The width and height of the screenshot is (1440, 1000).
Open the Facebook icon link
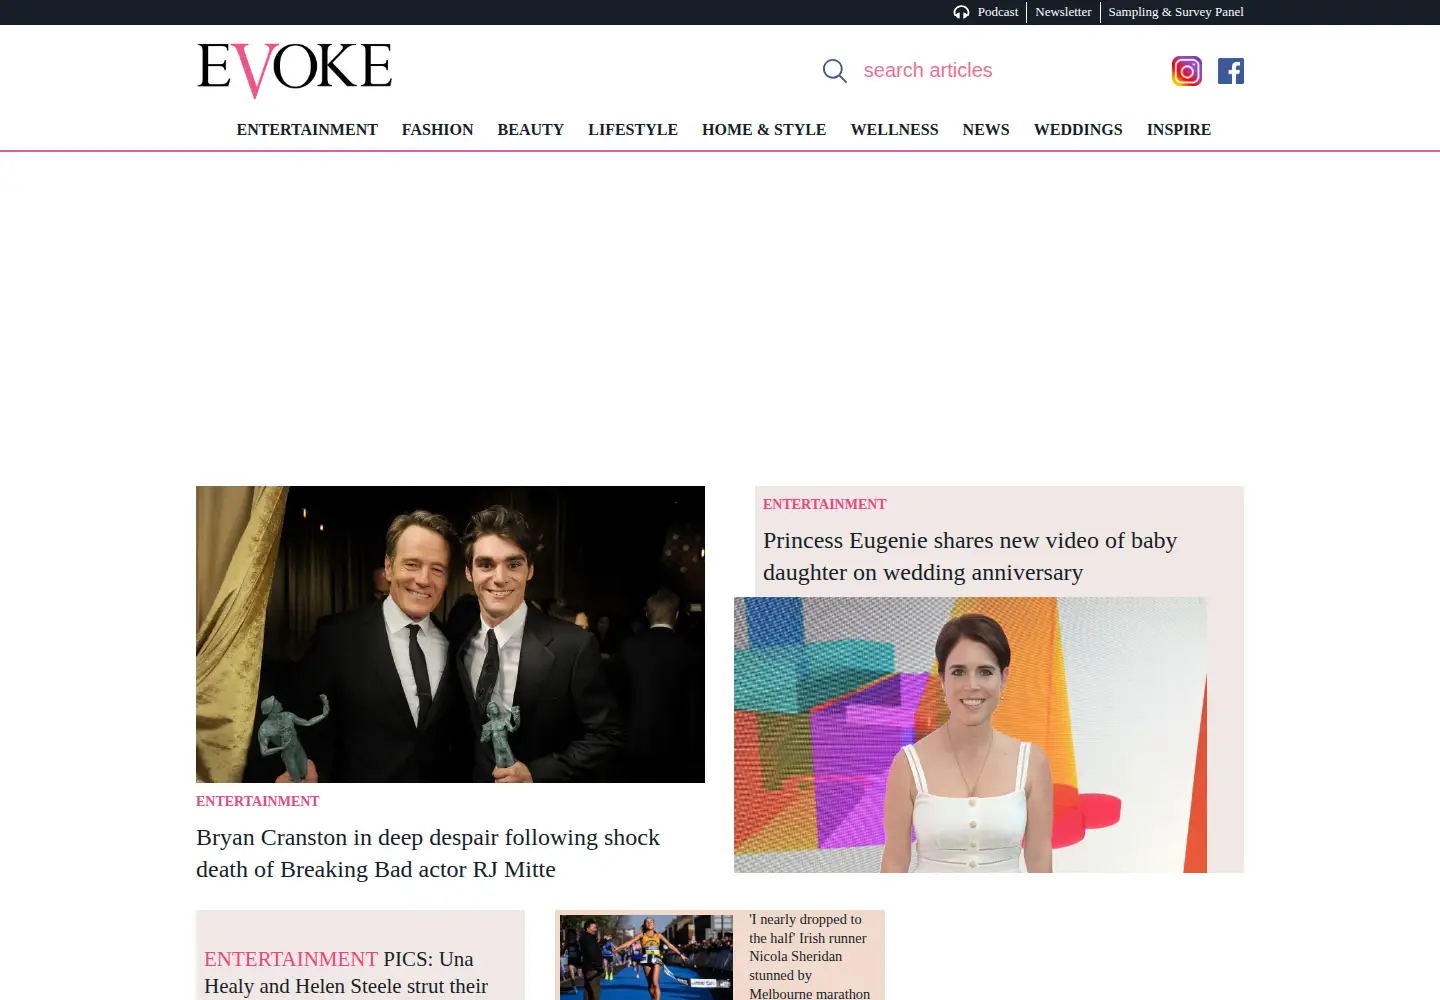[1231, 71]
